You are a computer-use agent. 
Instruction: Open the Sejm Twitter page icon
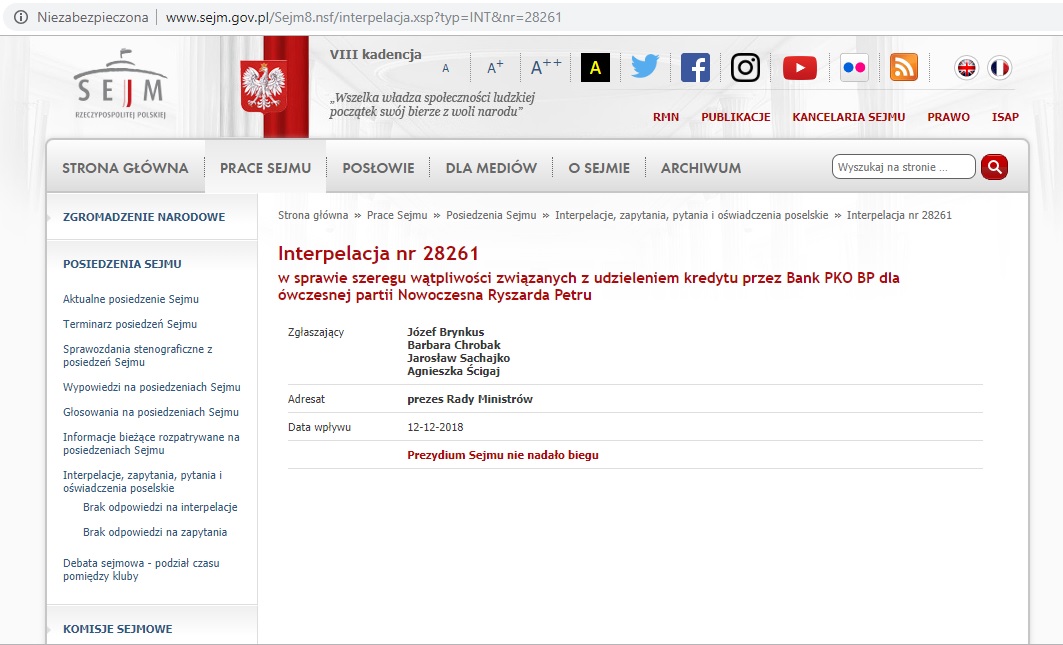(x=645, y=67)
